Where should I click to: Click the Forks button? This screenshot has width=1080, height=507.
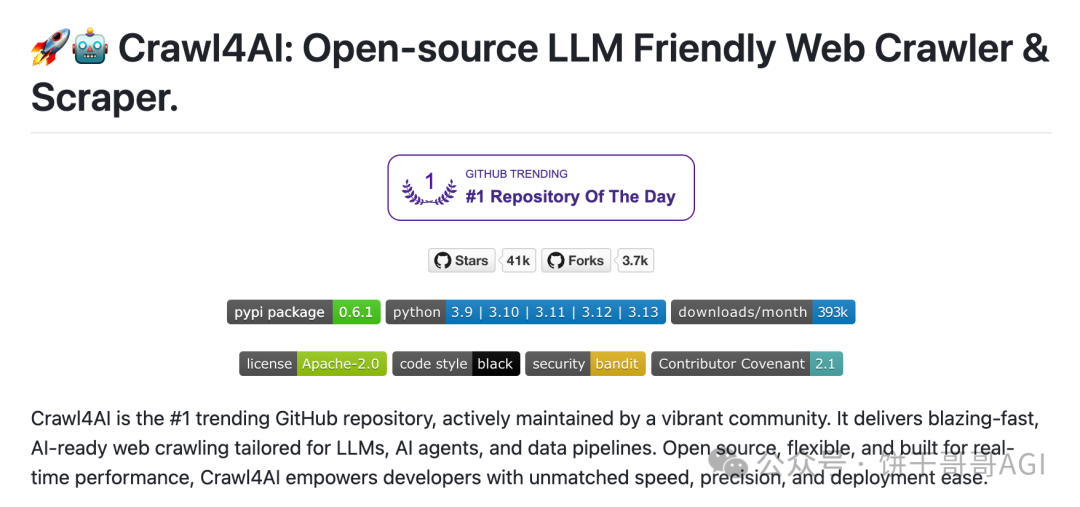pos(576,260)
